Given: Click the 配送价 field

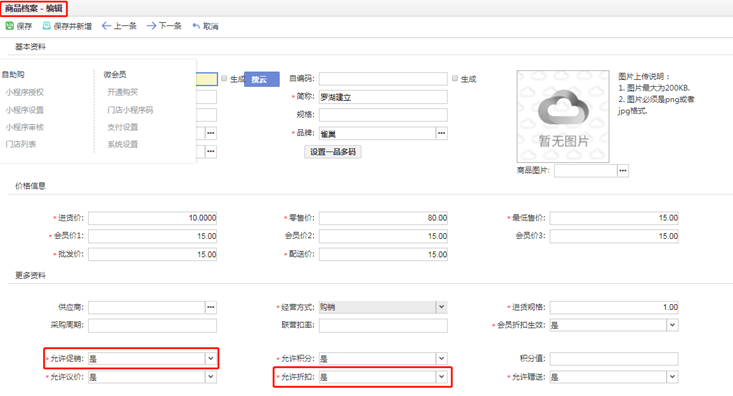Looking at the screenshot, I should pos(383,254).
